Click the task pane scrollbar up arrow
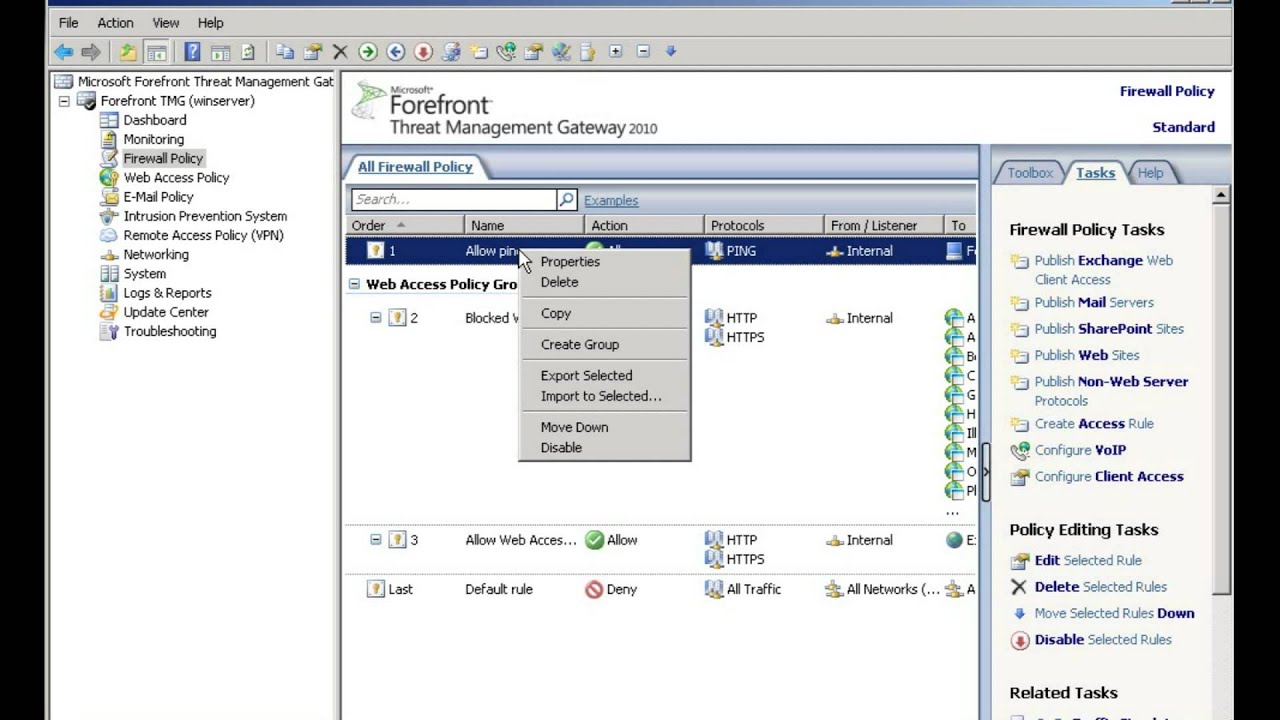 pyautogui.click(x=1221, y=196)
